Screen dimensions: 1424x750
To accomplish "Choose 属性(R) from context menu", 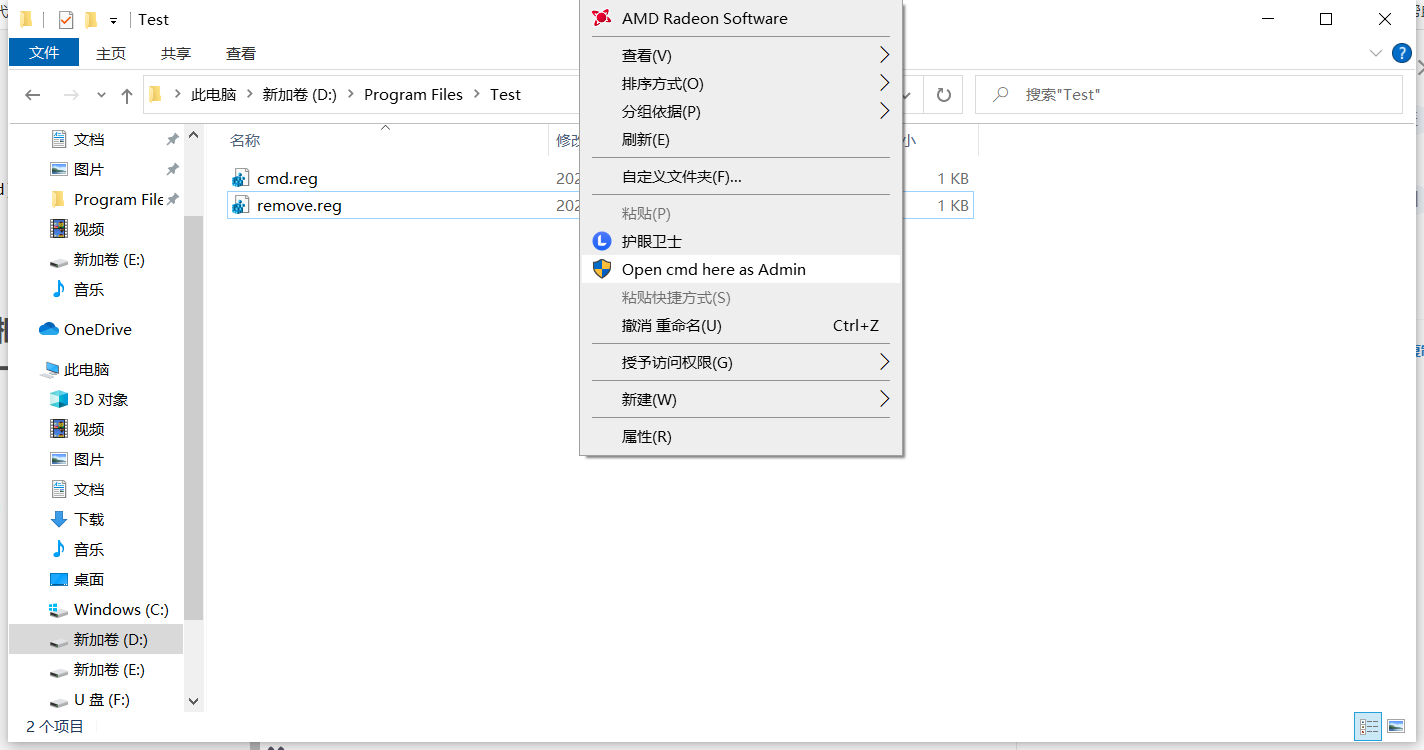I will click(x=741, y=436).
